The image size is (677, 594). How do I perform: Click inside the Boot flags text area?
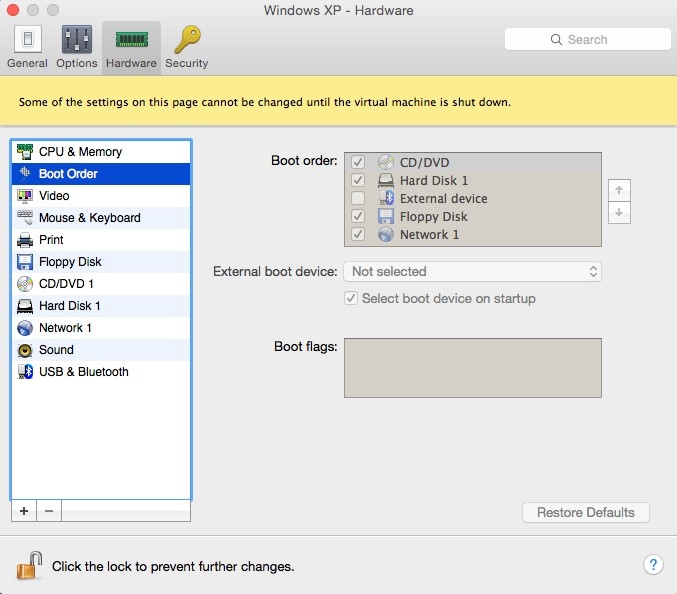[472, 368]
